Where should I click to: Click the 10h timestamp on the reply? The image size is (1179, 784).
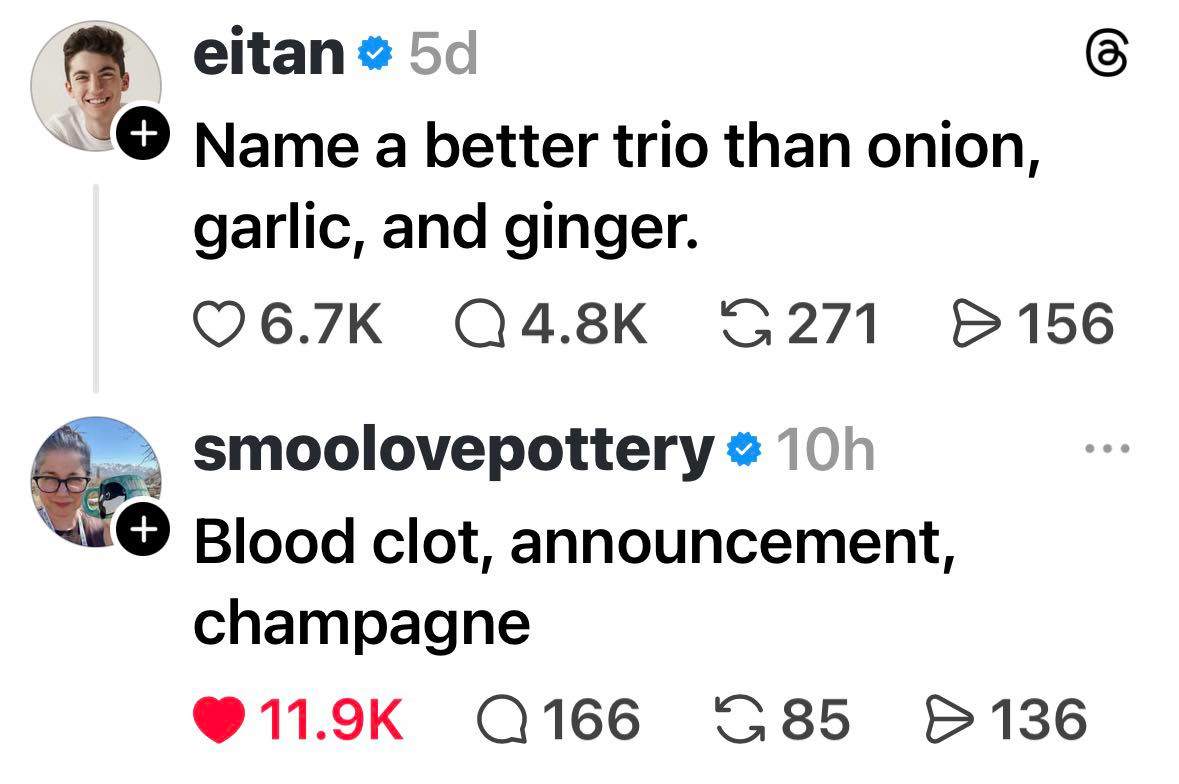(825, 450)
